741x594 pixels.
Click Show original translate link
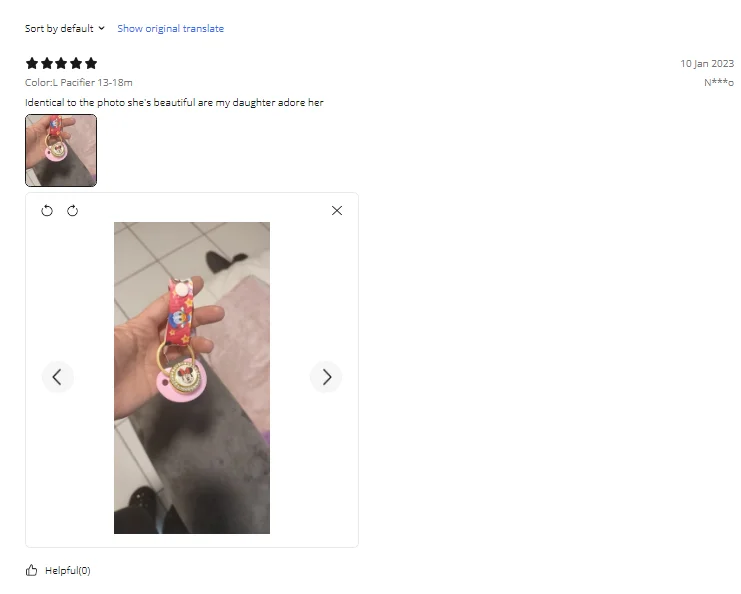(171, 28)
